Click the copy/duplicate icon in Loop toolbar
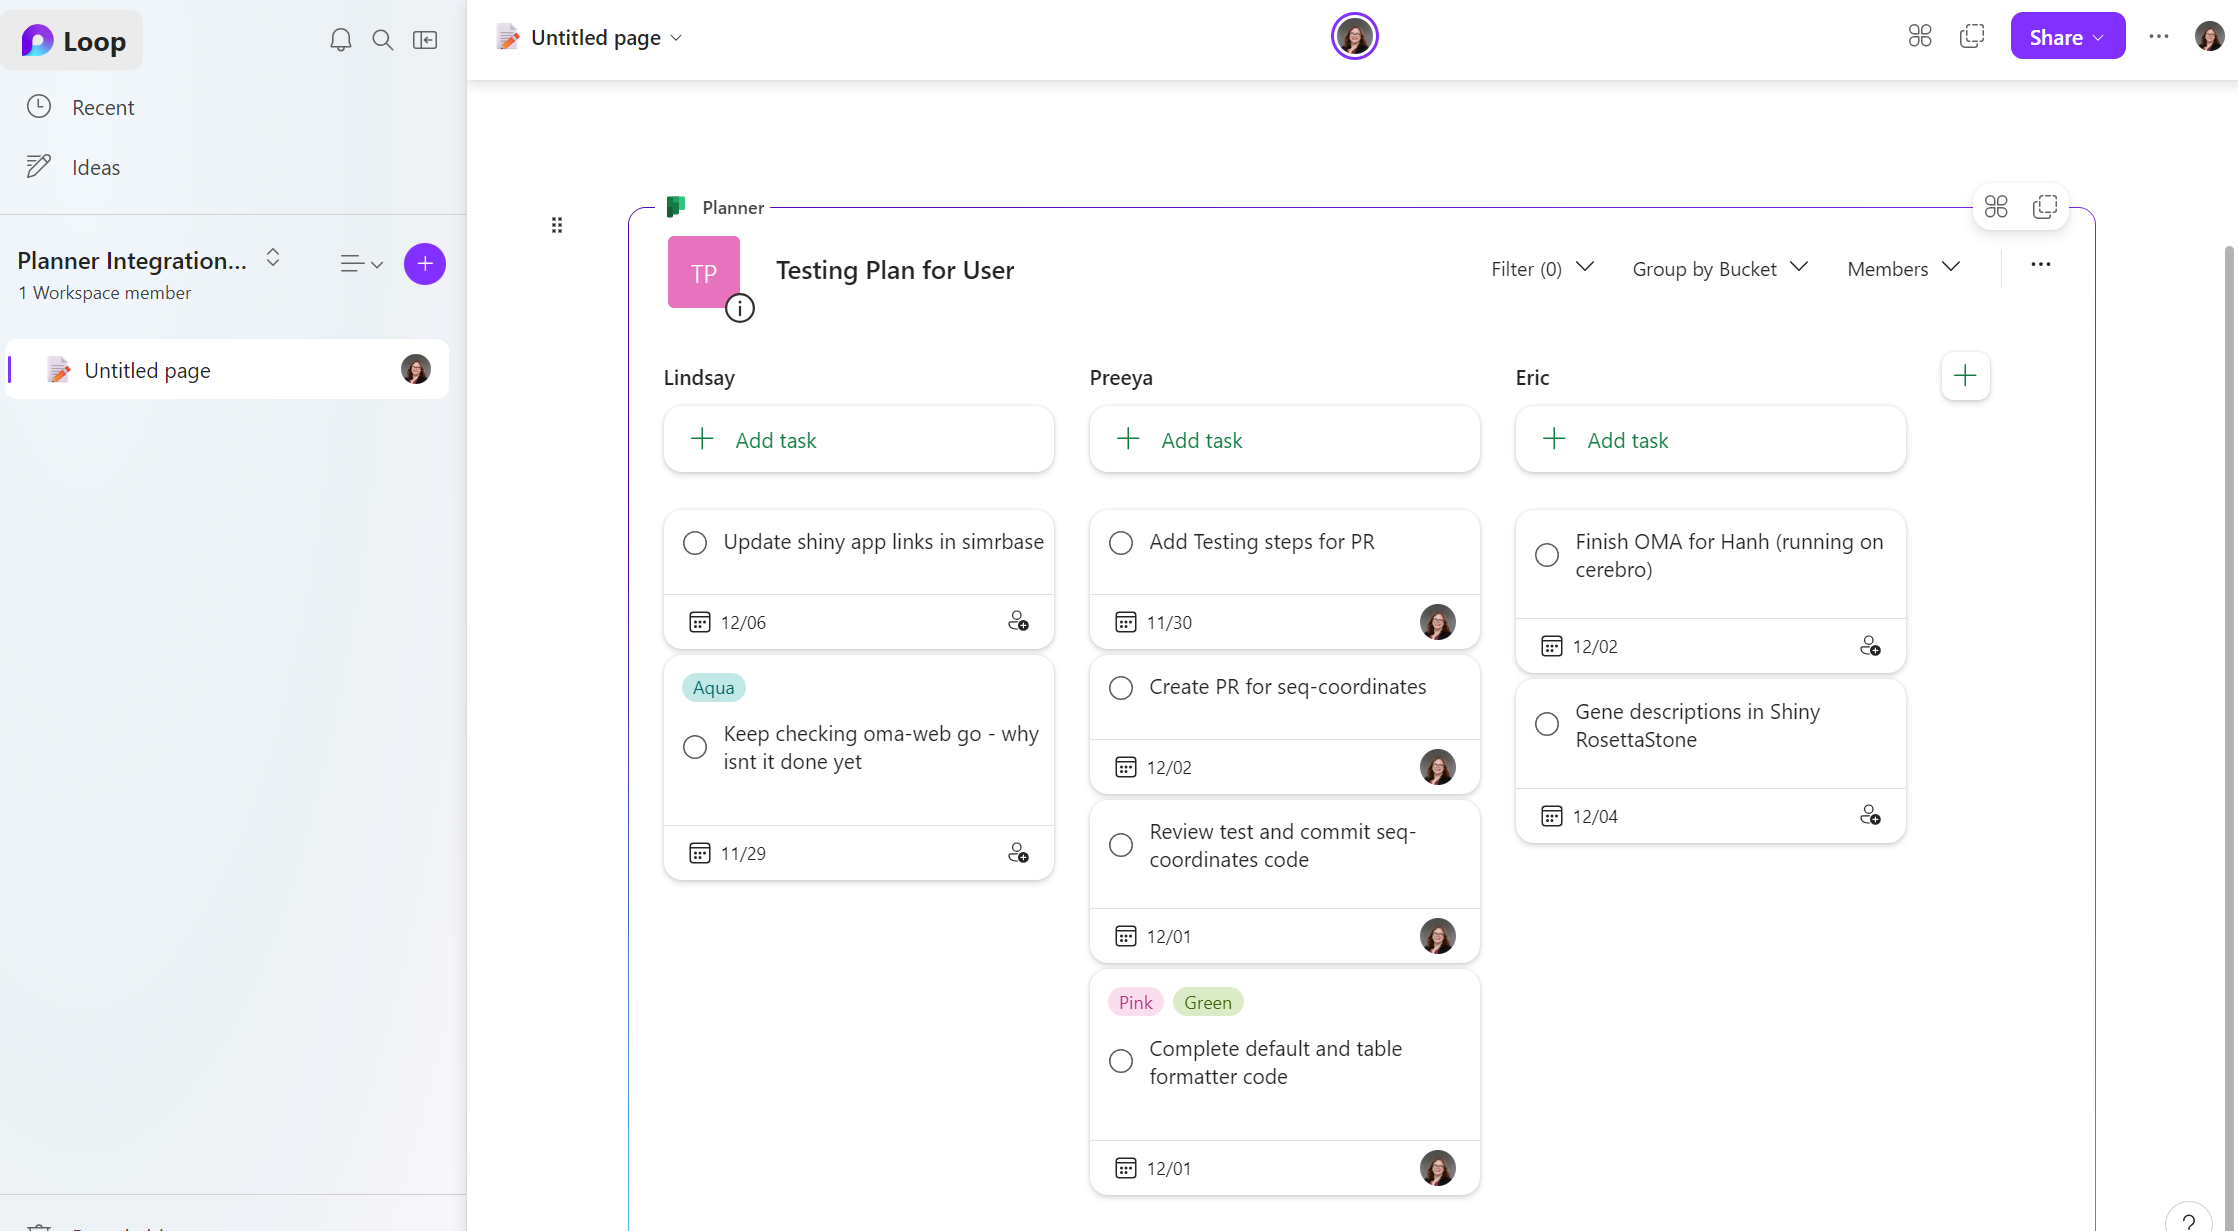 1971,35
